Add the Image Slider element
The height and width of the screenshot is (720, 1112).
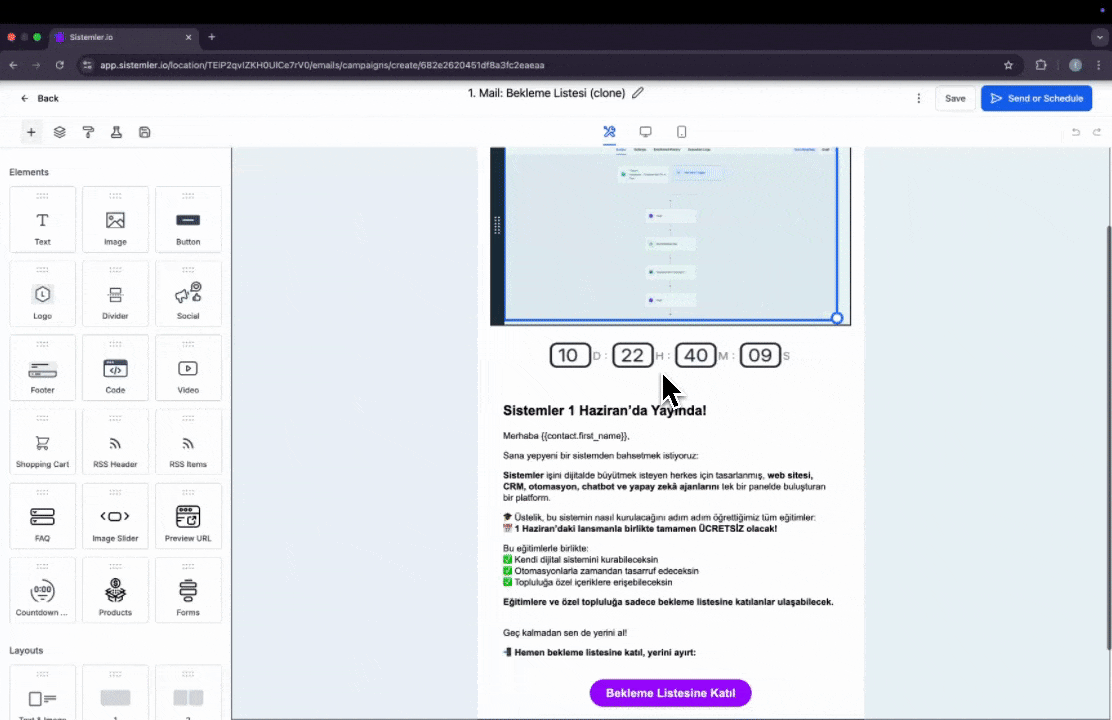pos(115,516)
